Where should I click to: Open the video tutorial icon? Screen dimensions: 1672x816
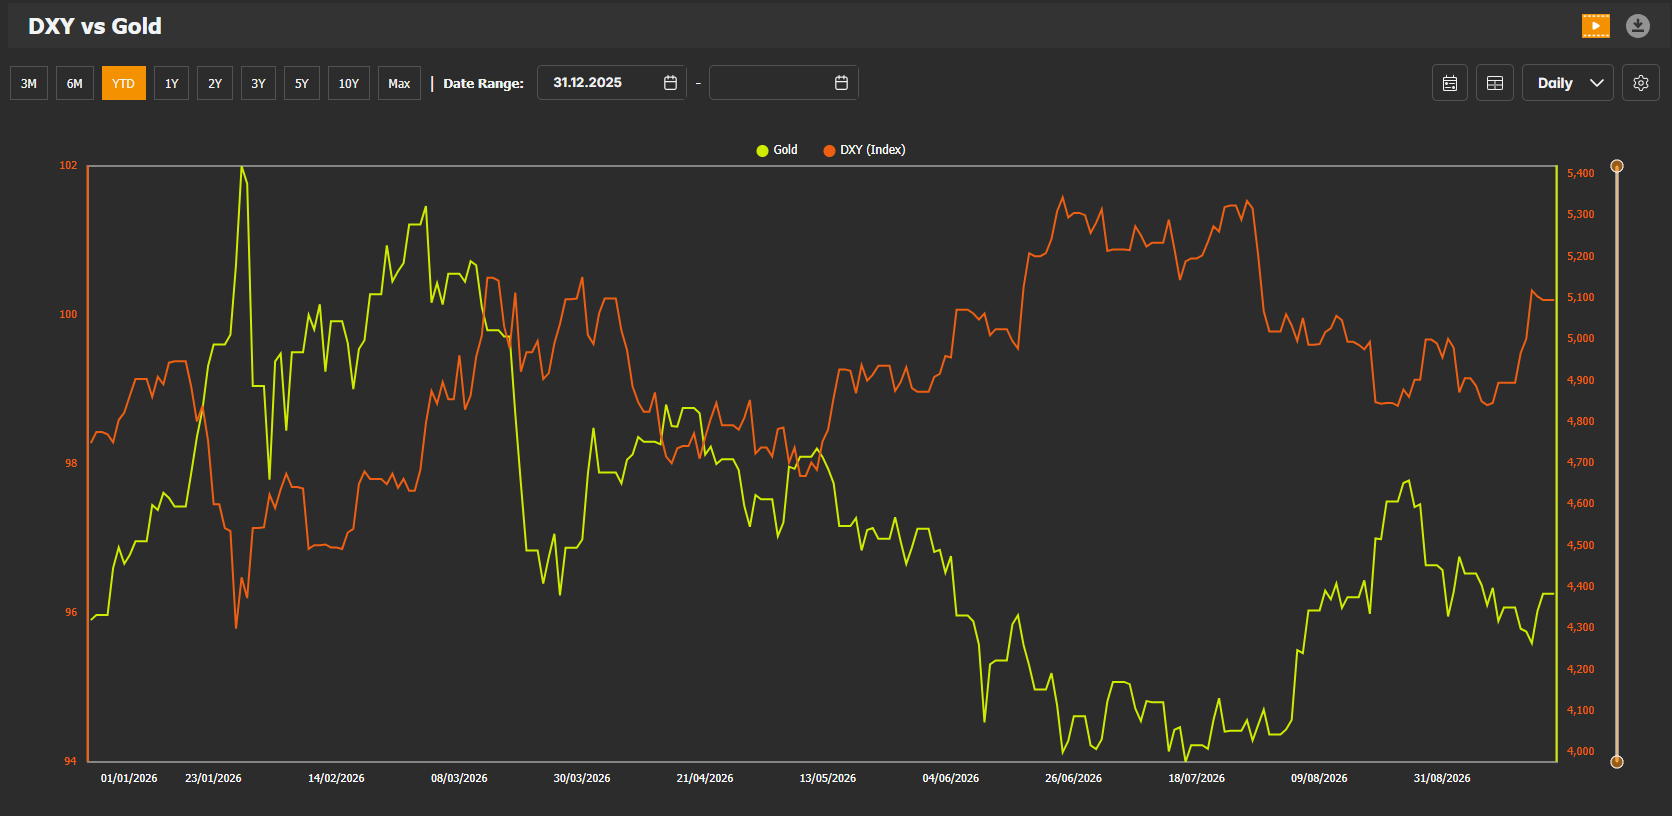point(1596,26)
